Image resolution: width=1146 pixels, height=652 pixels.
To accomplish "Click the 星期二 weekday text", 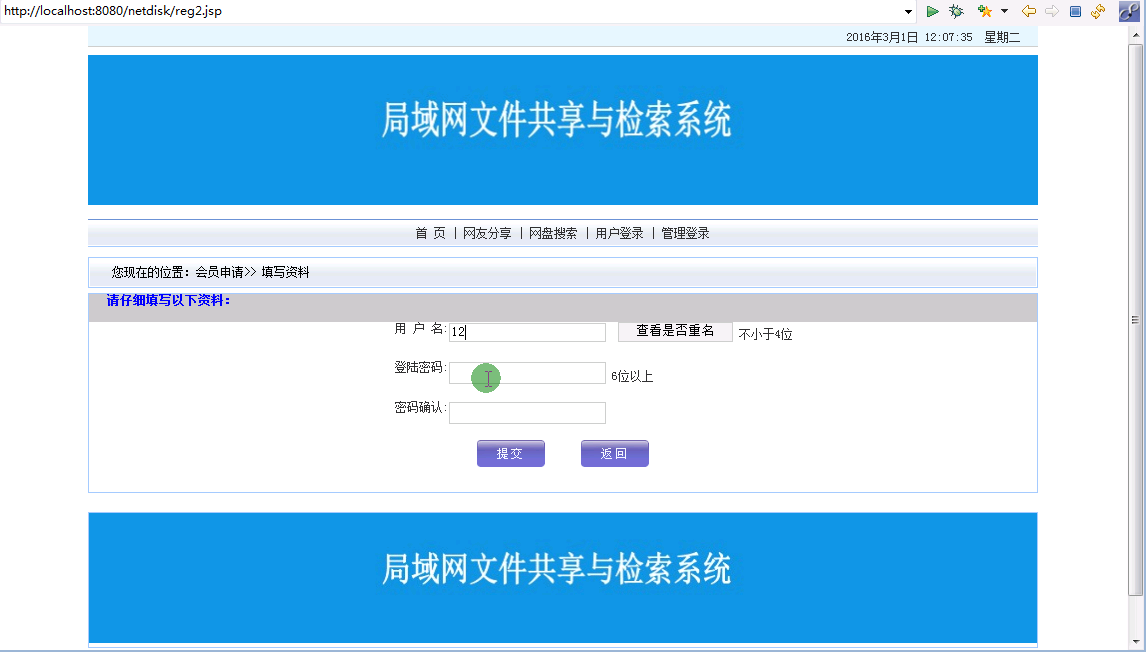I will tap(1002, 37).
